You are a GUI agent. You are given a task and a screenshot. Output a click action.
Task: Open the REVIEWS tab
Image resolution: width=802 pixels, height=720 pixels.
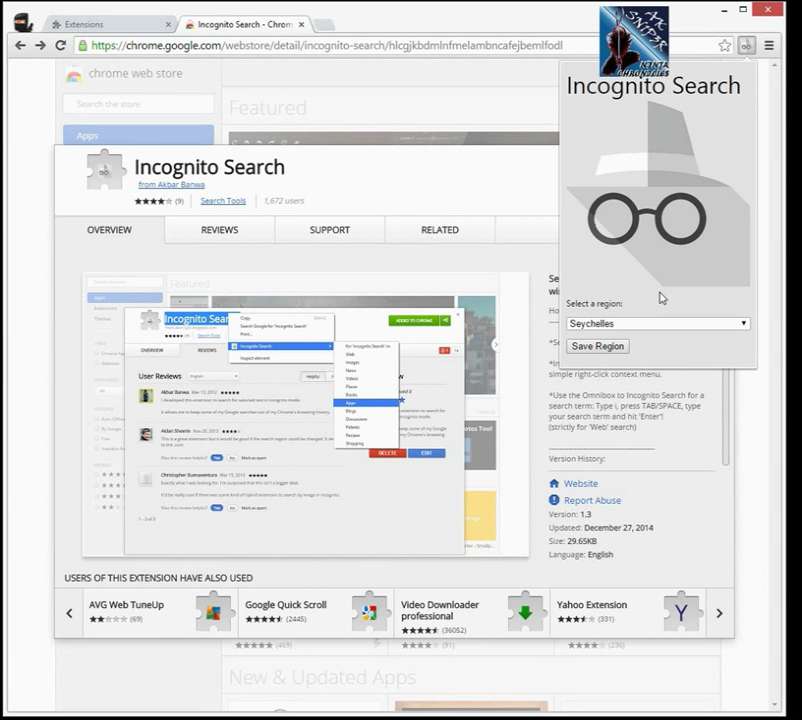[219, 230]
